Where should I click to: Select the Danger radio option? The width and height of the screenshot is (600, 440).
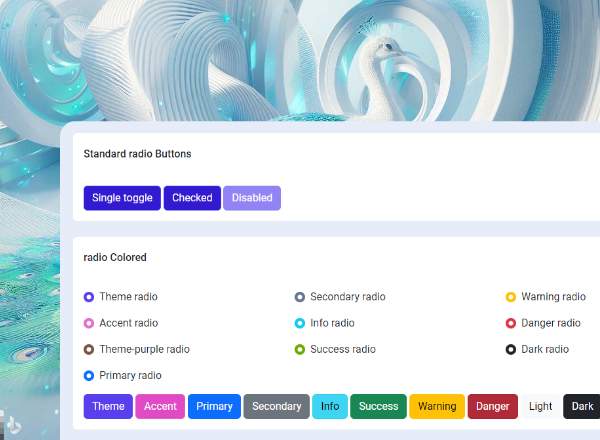tap(511, 323)
